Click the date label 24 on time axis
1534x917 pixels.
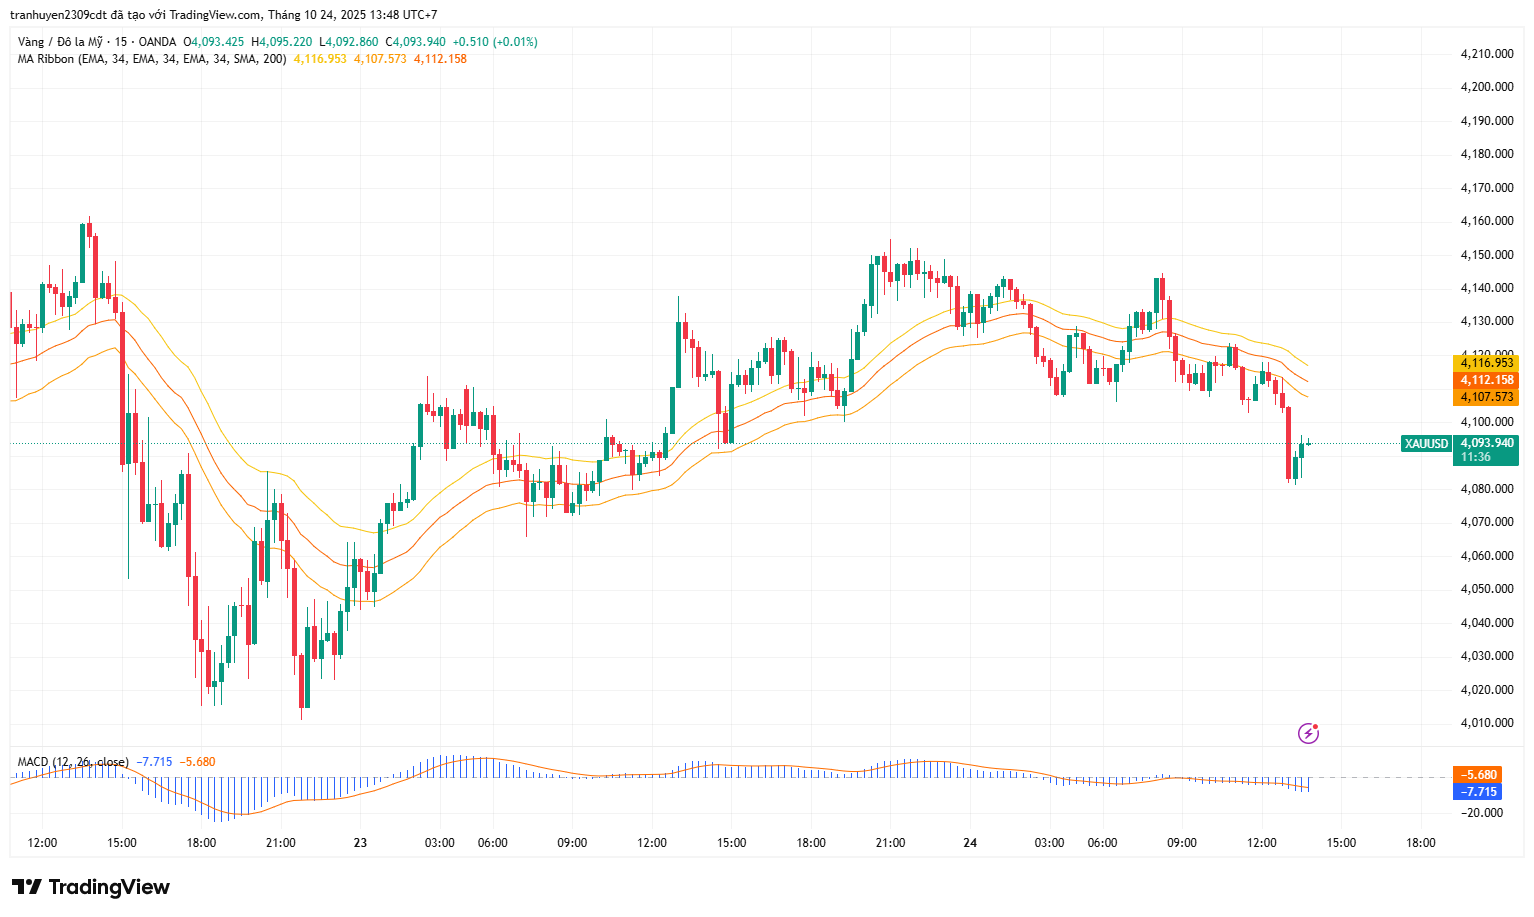970,843
